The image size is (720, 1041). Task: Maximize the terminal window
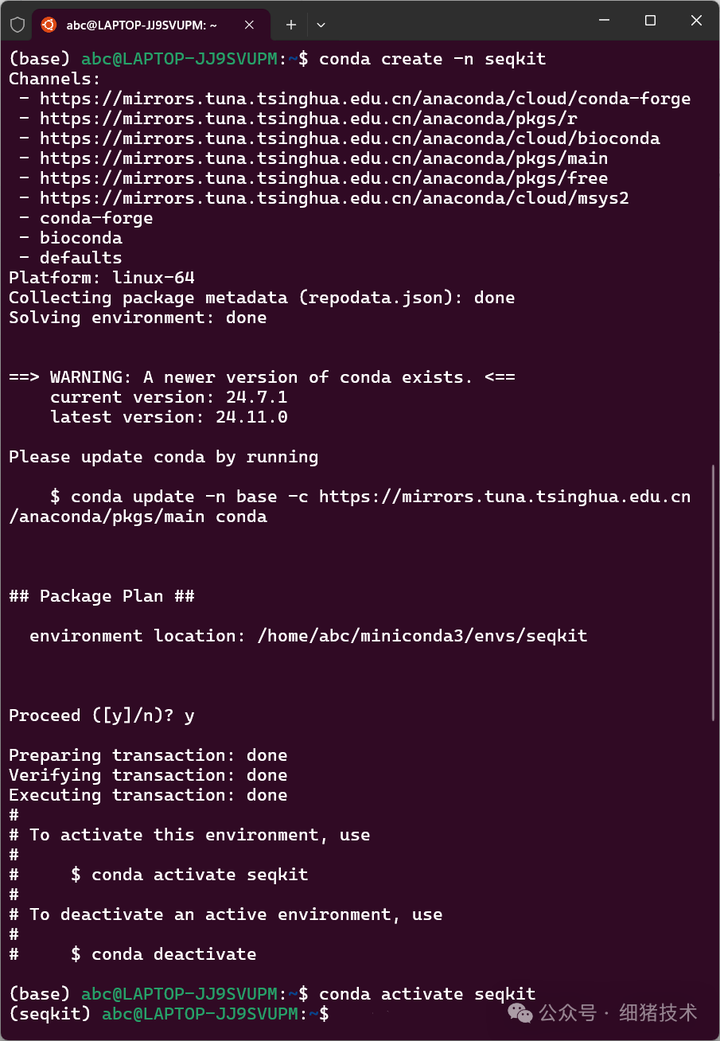(650, 20)
